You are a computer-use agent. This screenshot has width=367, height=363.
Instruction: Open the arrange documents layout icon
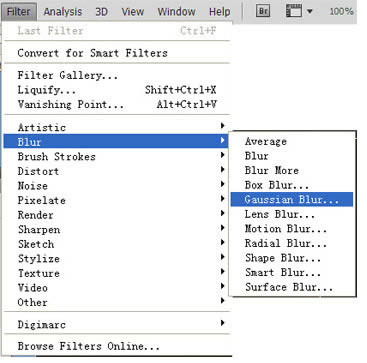pyautogui.click(x=294, y=11)
